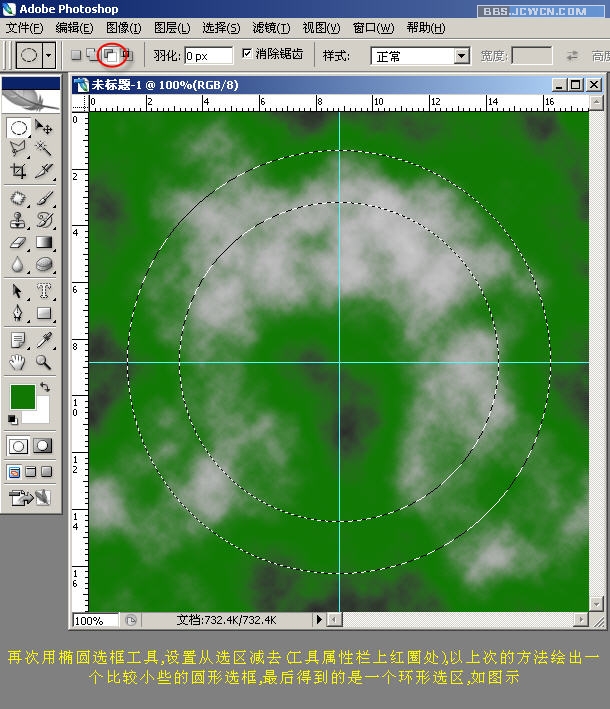
Task: Open the 窗口(W) menu
Action: point(373,28)
